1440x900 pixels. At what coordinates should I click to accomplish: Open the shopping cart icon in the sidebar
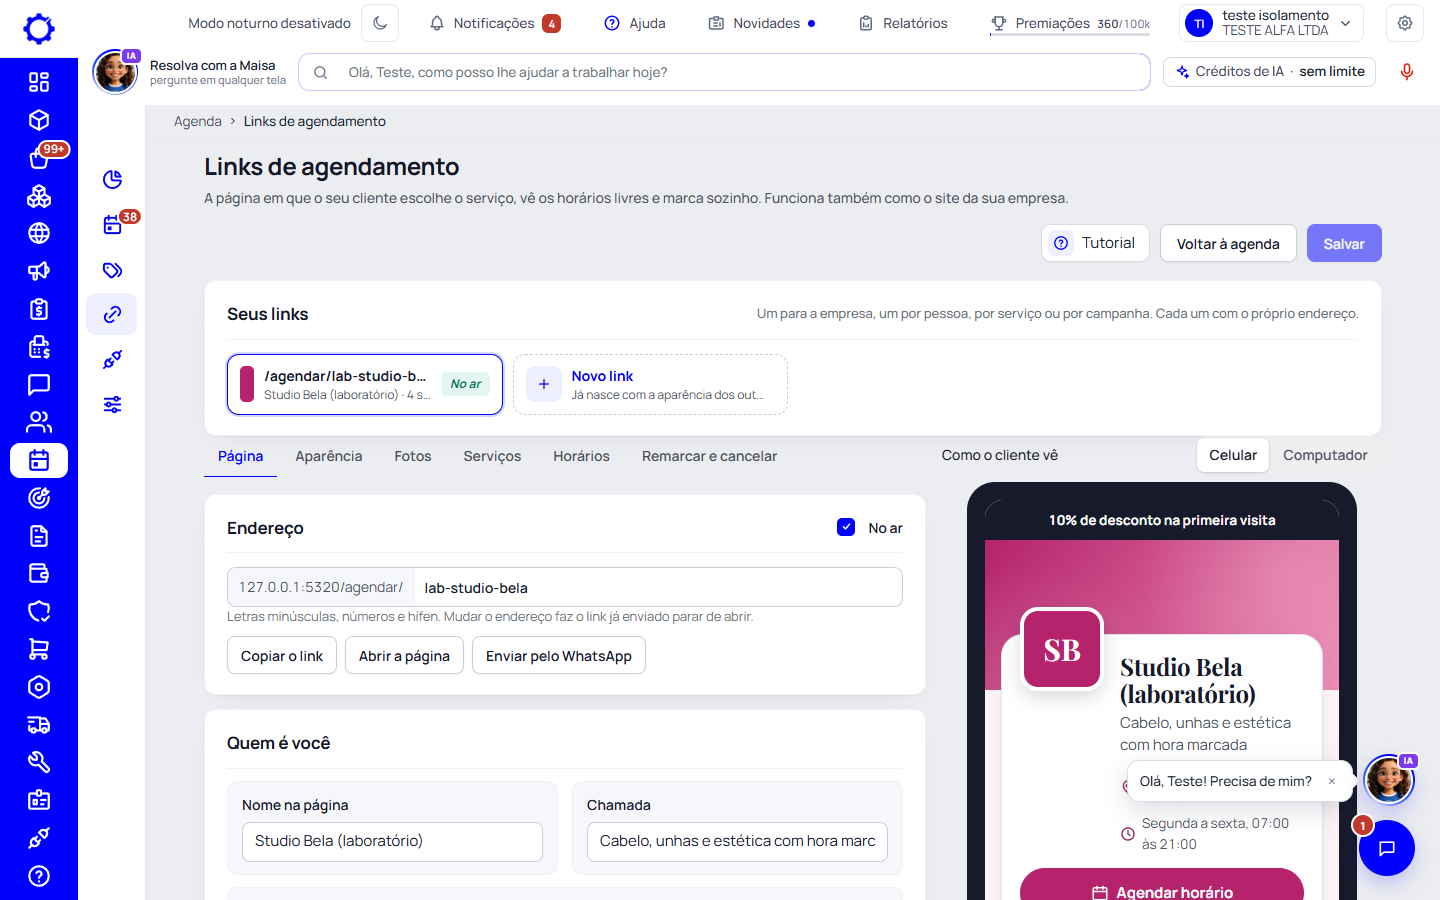[x=39, y=649]
